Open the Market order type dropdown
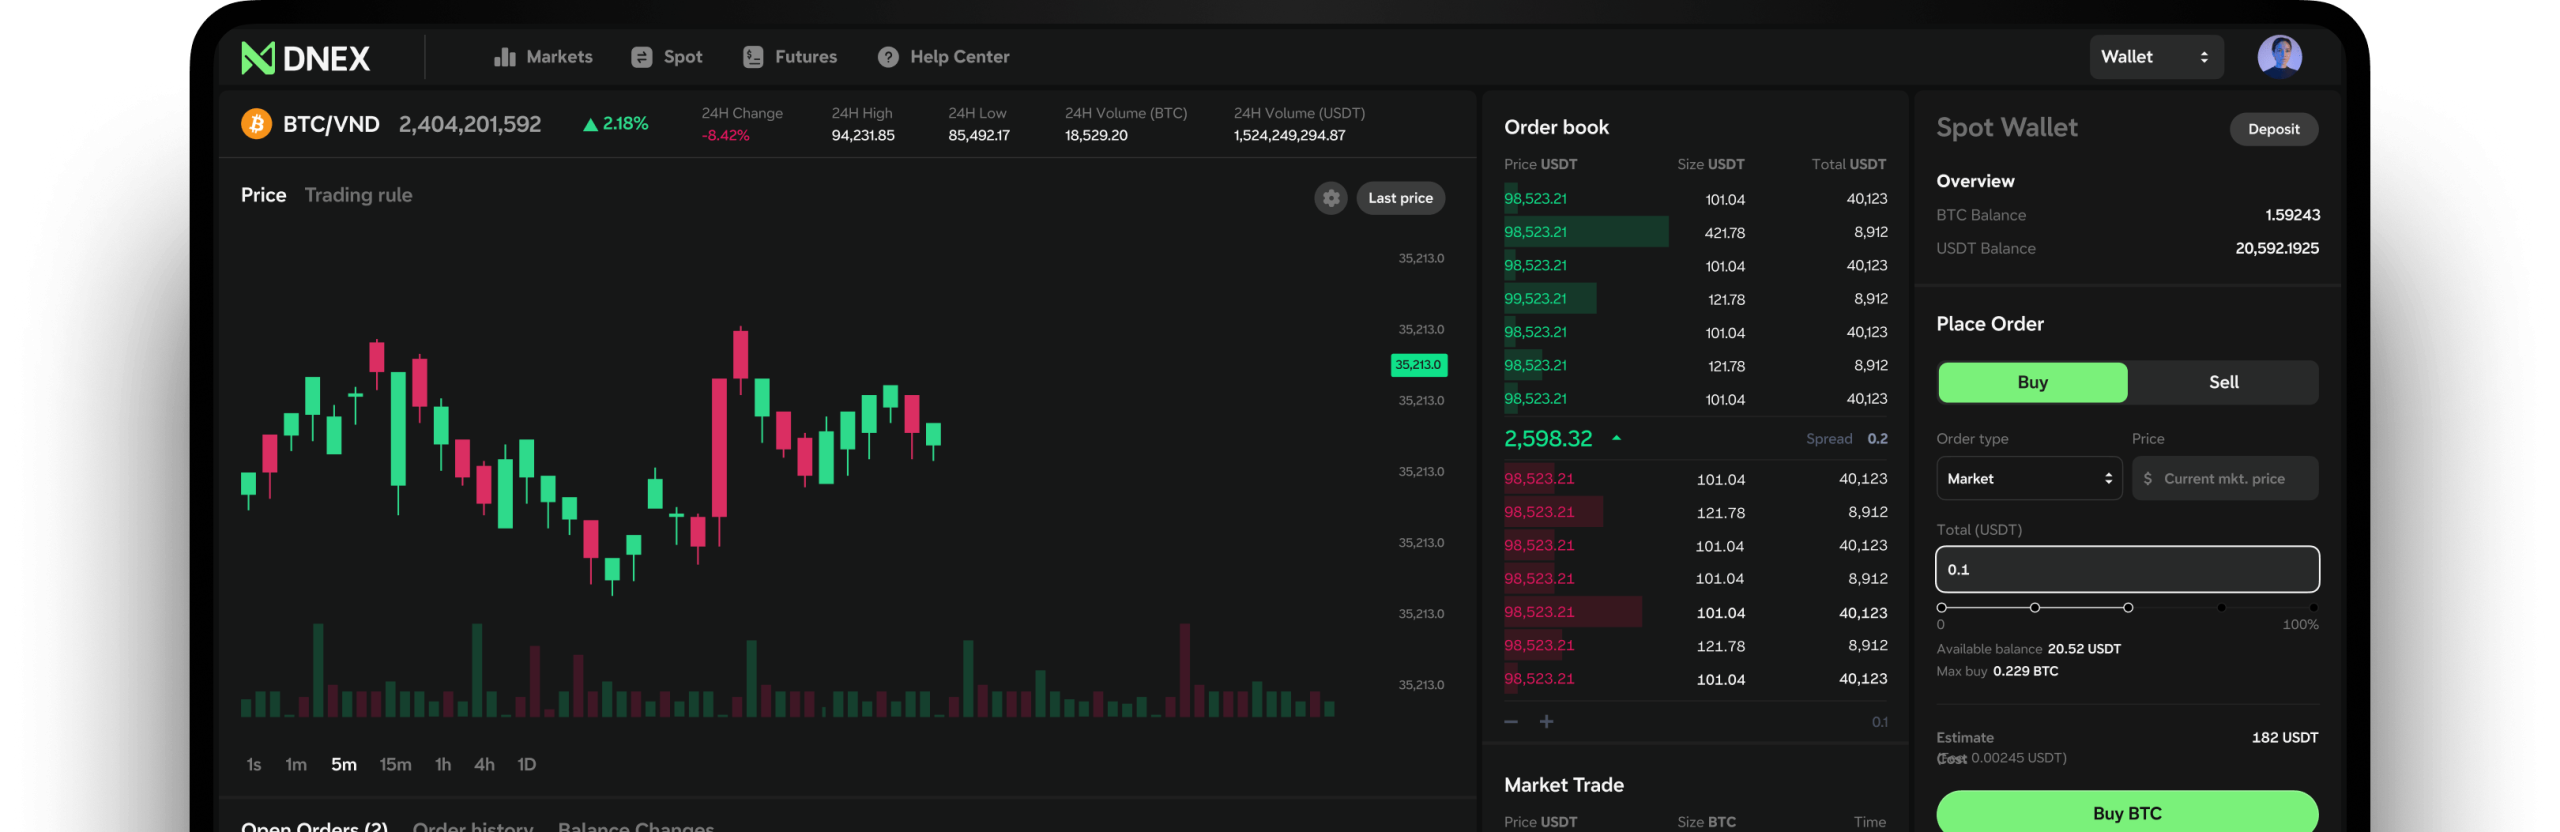The image size is (2560, 832). click(2029, 478)
